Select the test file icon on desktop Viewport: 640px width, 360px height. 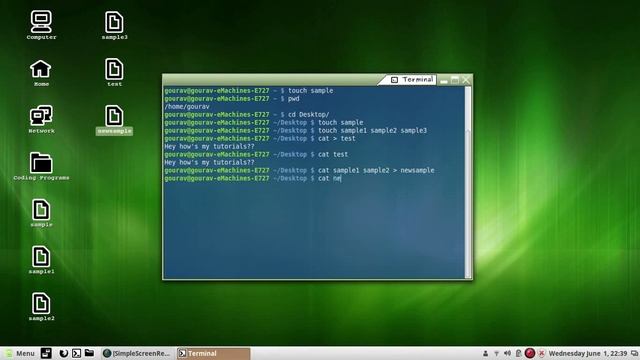114,72
